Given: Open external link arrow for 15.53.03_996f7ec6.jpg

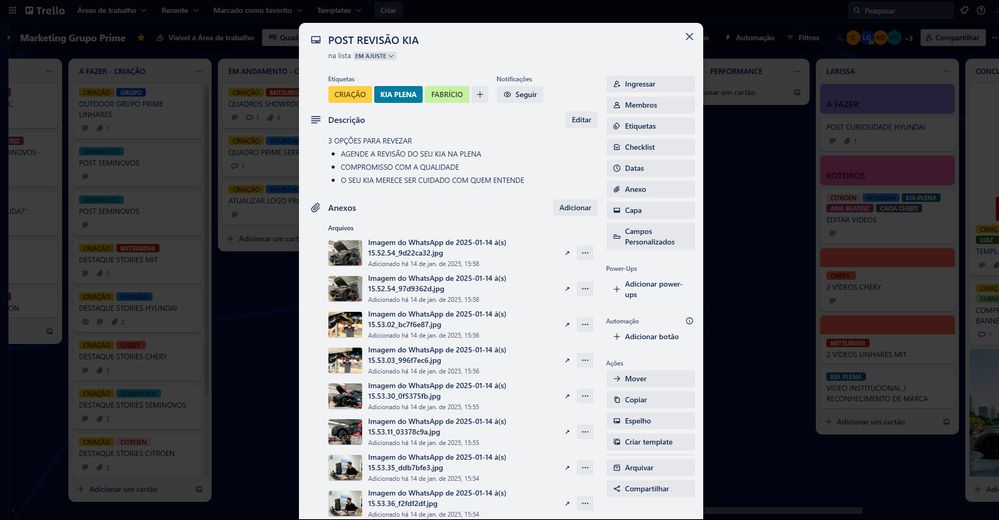Looking at the screenshot, I should click(x=567, y=360).
